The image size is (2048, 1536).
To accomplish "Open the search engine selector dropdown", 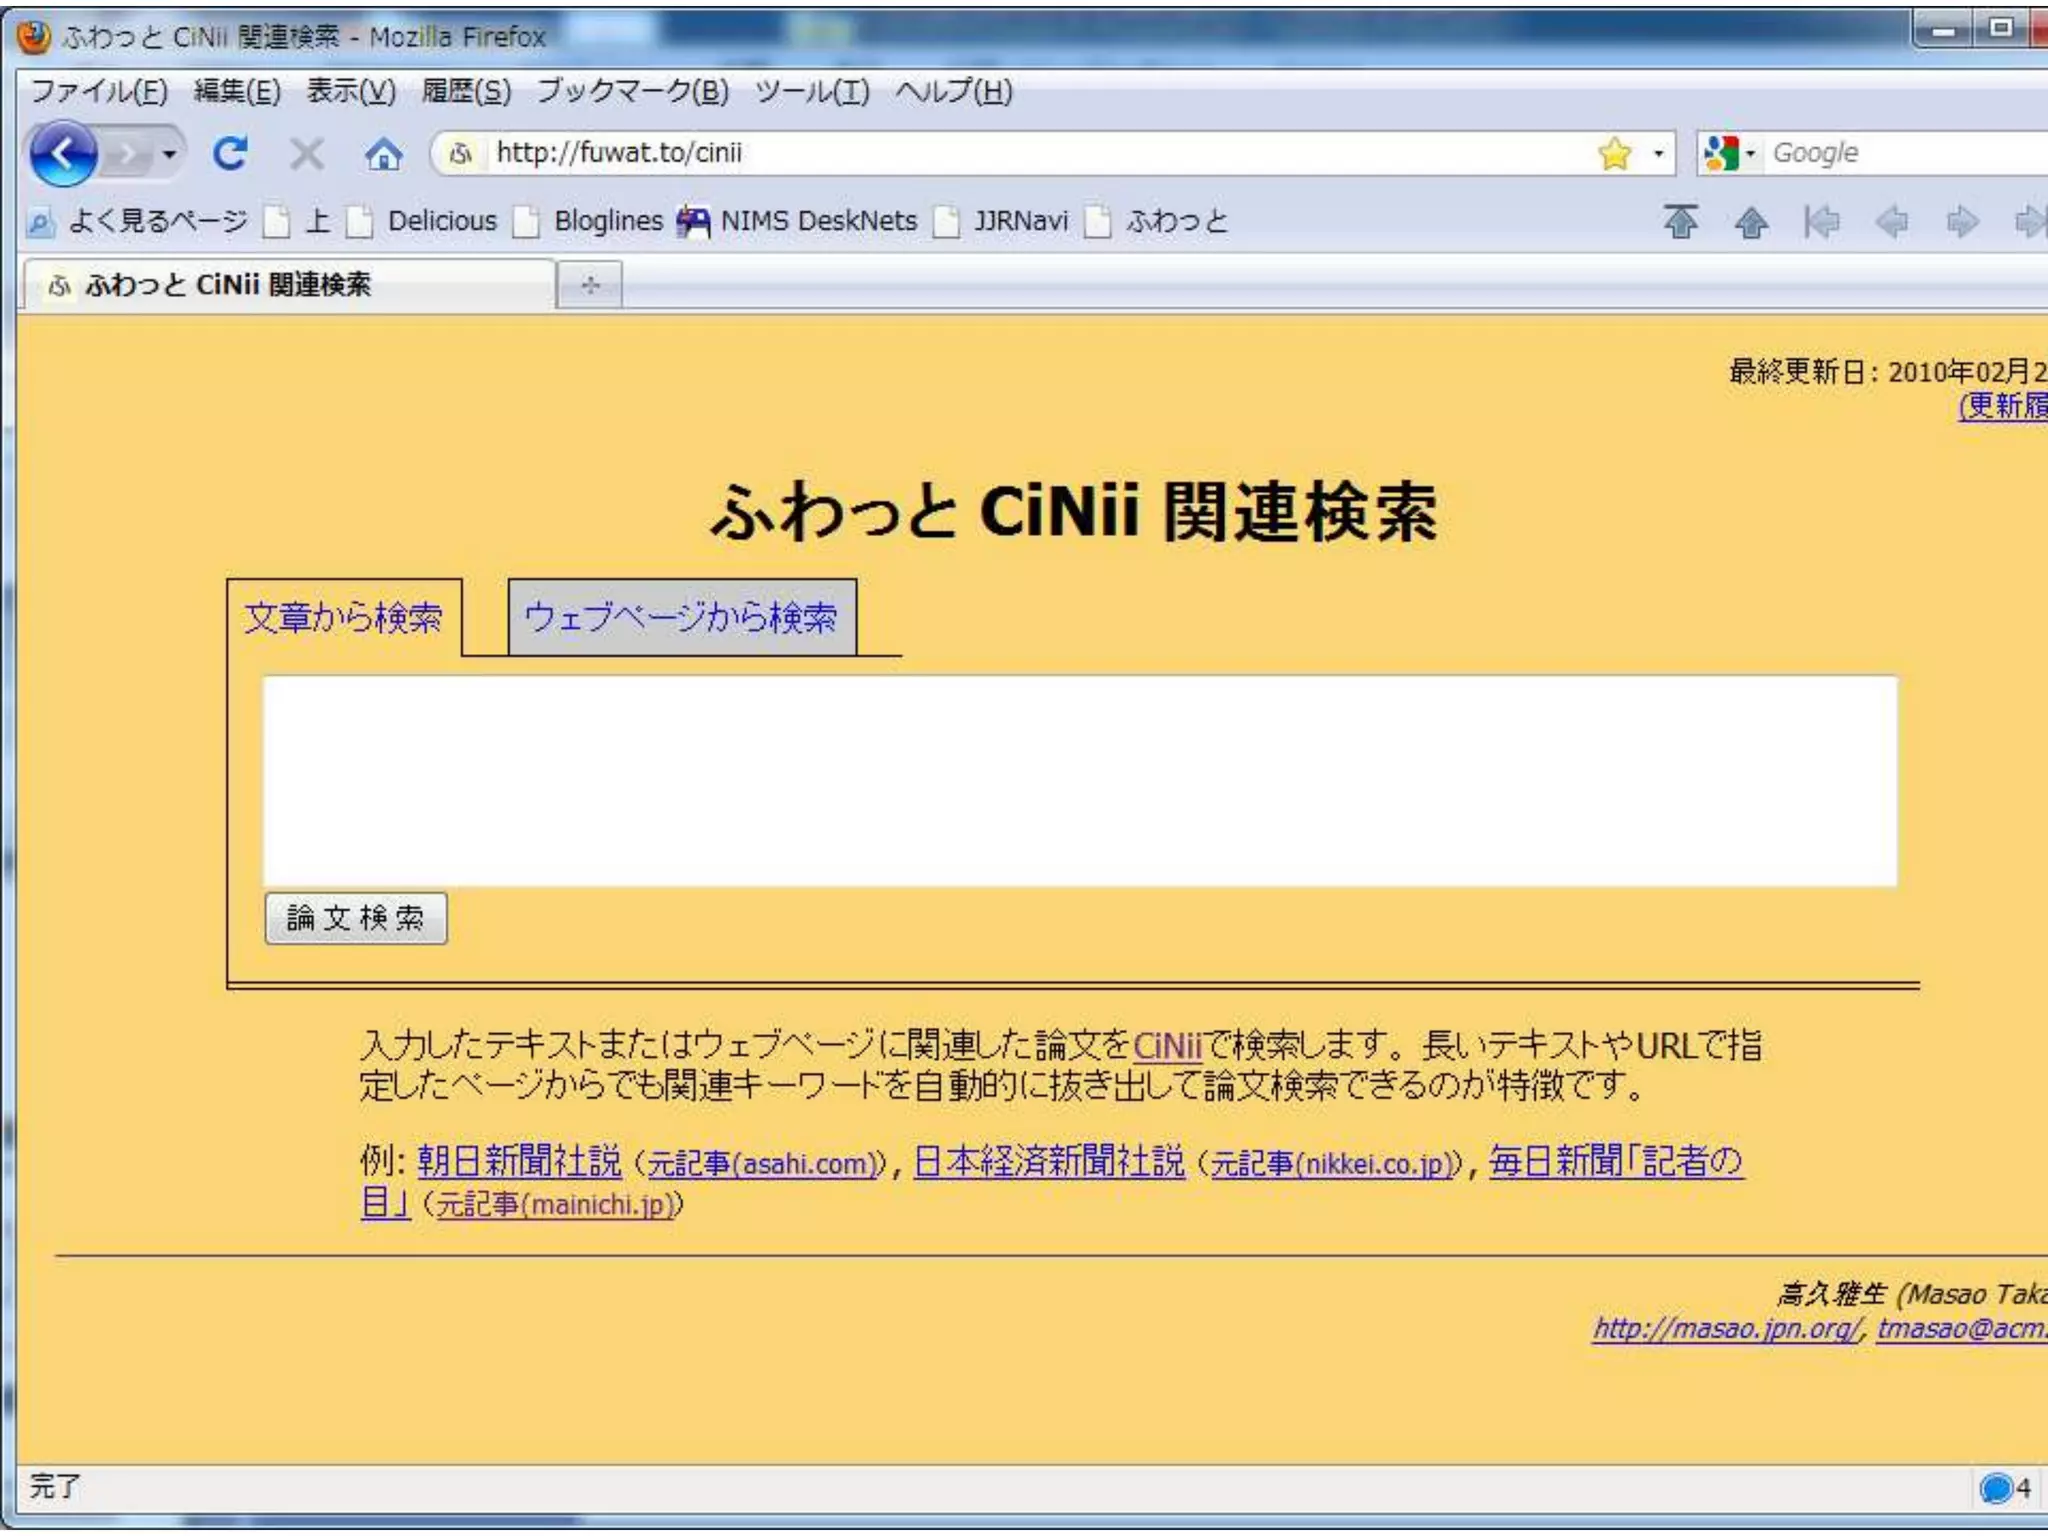I will [1750, 154].
